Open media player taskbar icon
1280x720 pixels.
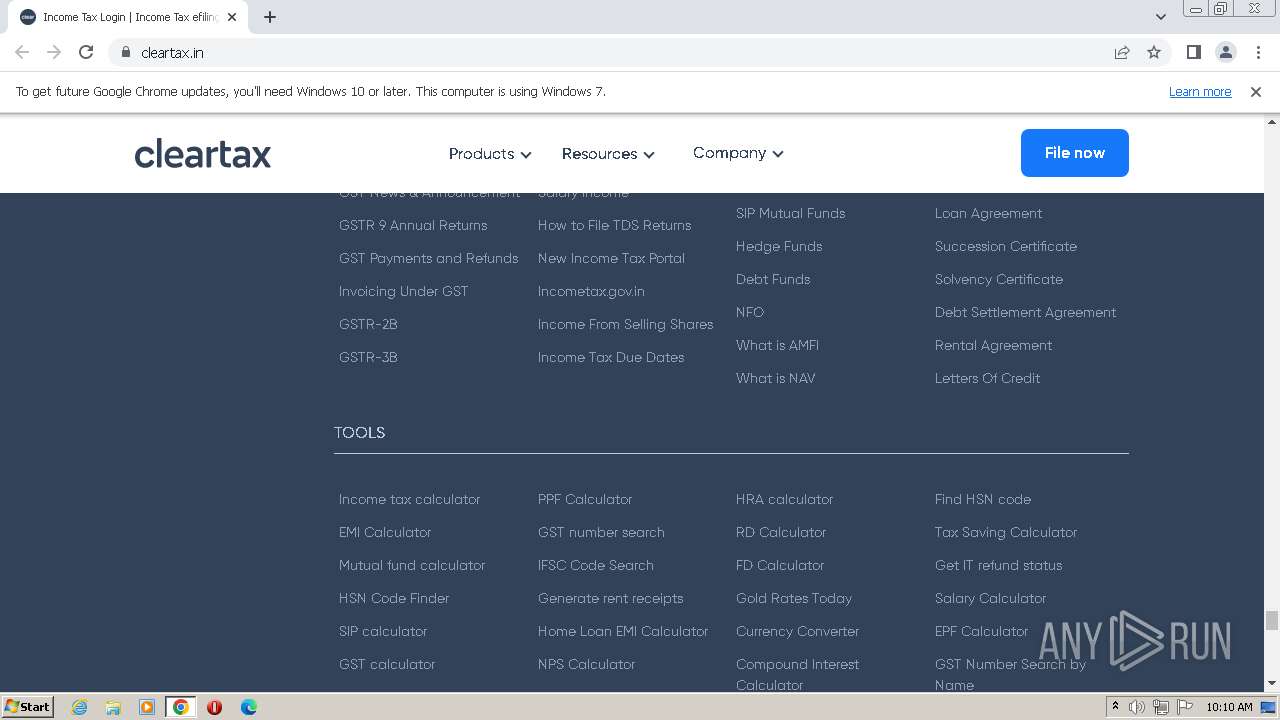click(x=147, y=707)
